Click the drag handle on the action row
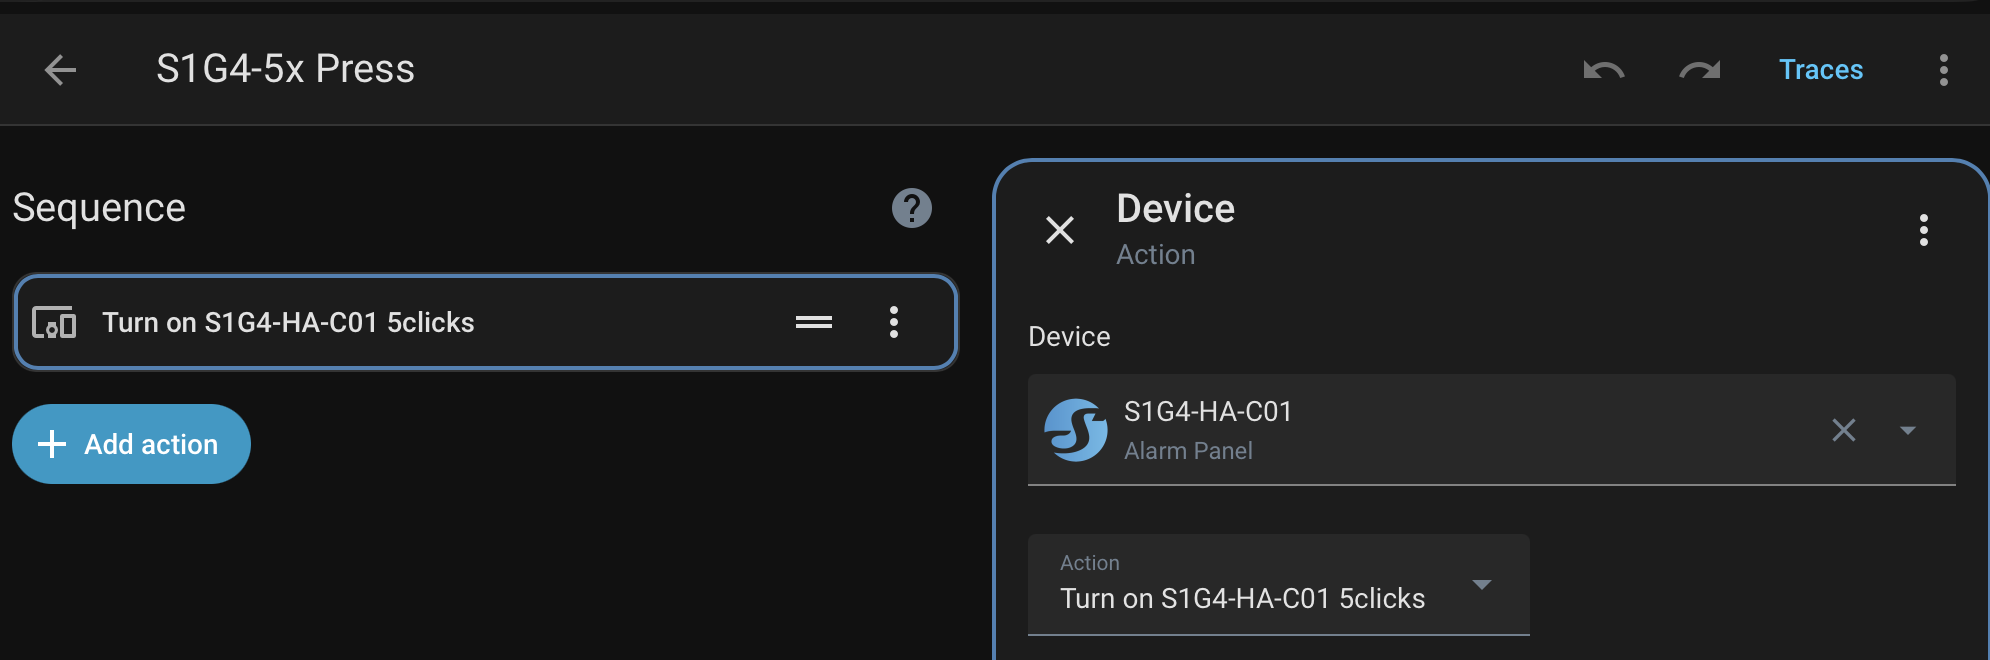Viewport: 1990px width, 660px height. pyautogui.click(x=813, y=322)
